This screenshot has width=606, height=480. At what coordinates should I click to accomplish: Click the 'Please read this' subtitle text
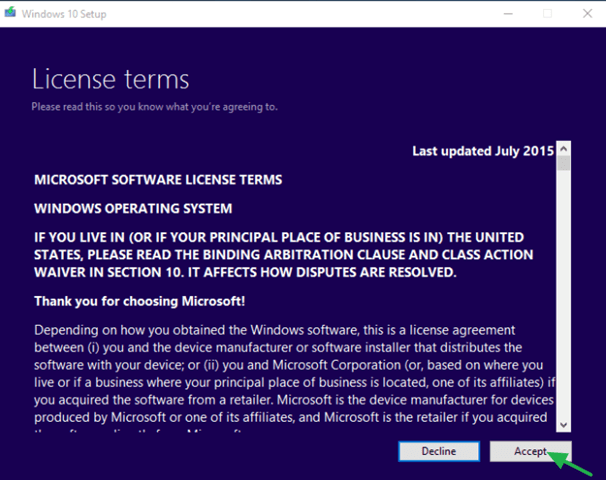click(x=155, y=107)
